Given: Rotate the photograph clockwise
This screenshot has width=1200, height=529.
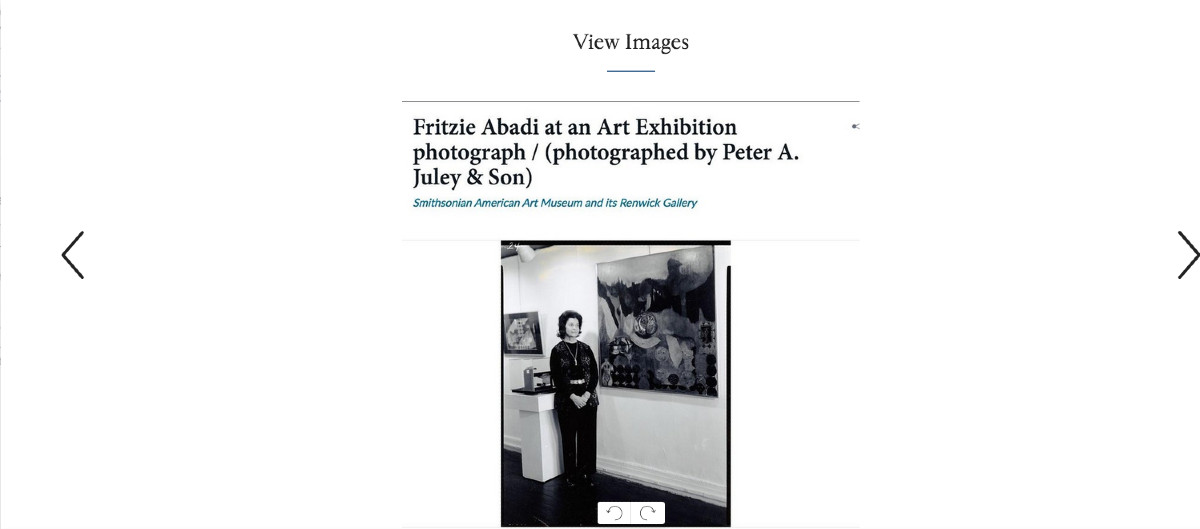Looking at the screenshot, I should tap(648, 513).
